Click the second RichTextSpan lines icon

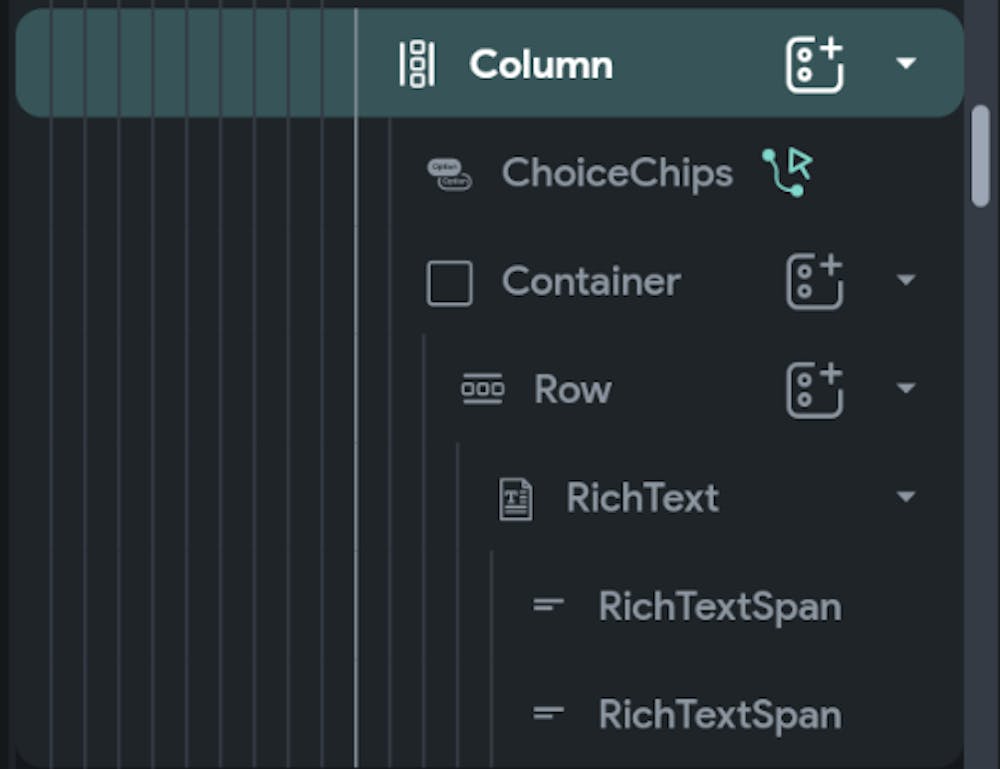tap(548, 713)
